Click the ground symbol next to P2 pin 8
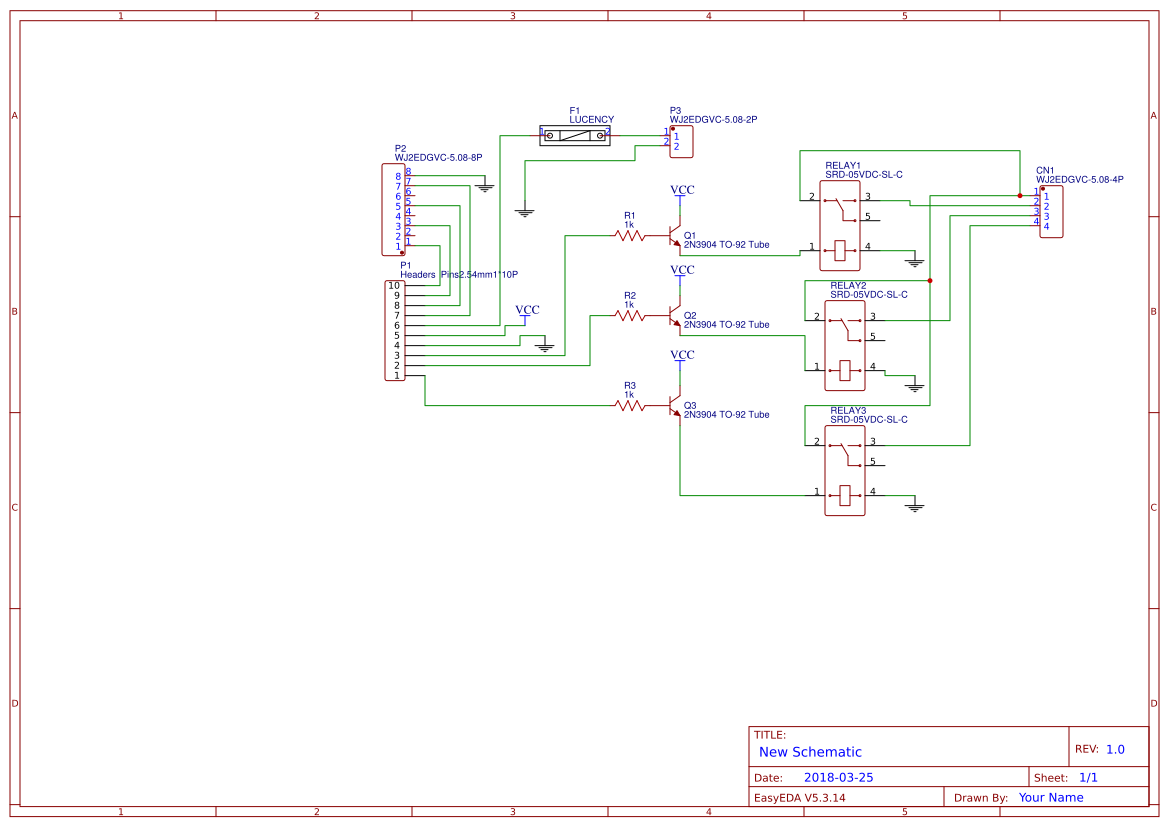 (x=485, y=186)
